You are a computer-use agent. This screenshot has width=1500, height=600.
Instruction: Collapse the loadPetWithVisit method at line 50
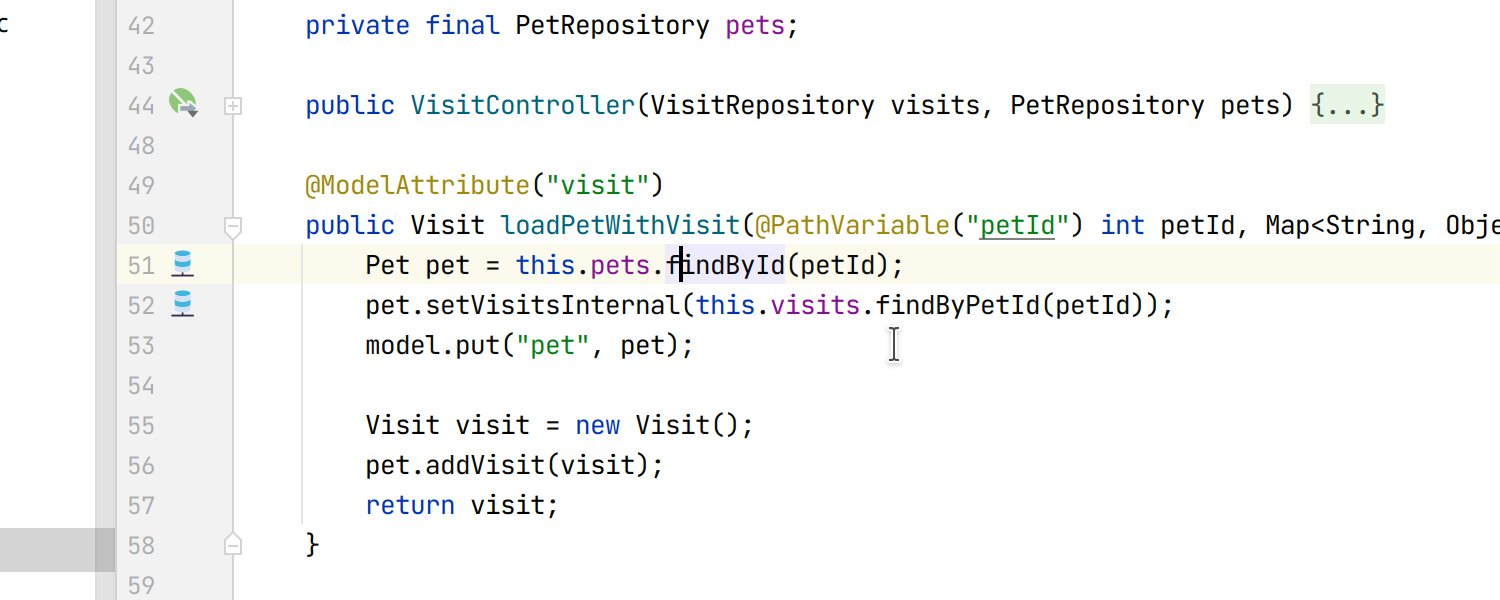[x=233, y=227]
